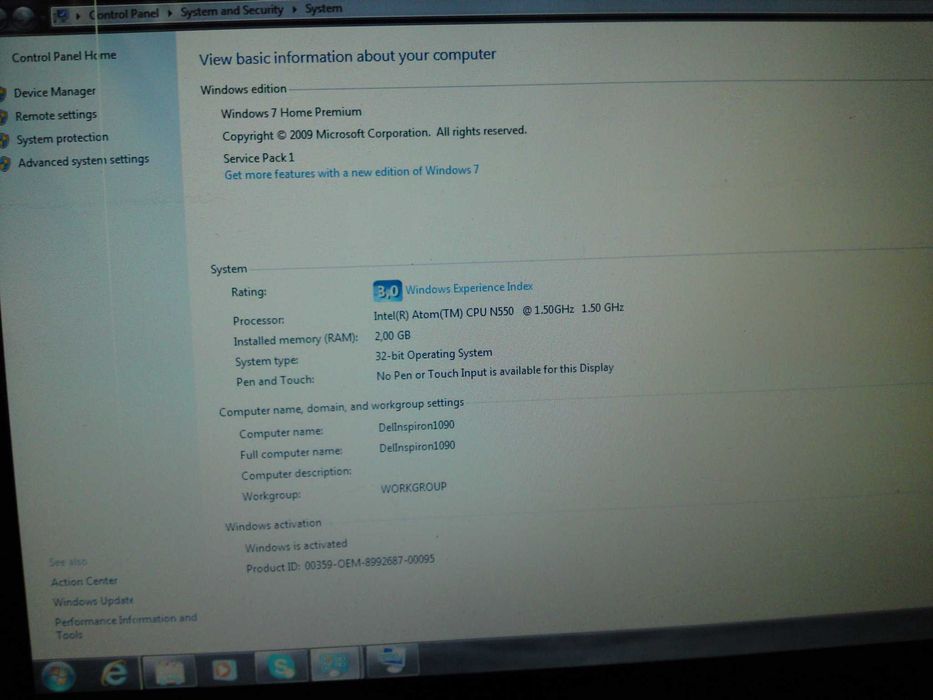933x700 pixels.
Task: Open Windows Explorer folder taskbar icon
Action: tap(170, 671)
